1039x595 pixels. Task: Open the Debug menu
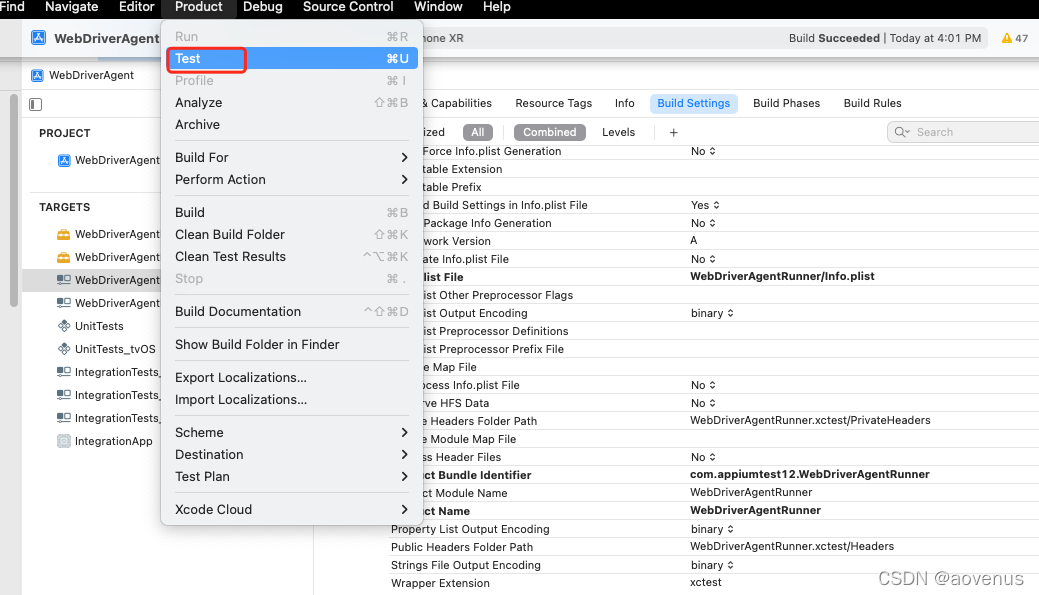[x=262, y=7]
